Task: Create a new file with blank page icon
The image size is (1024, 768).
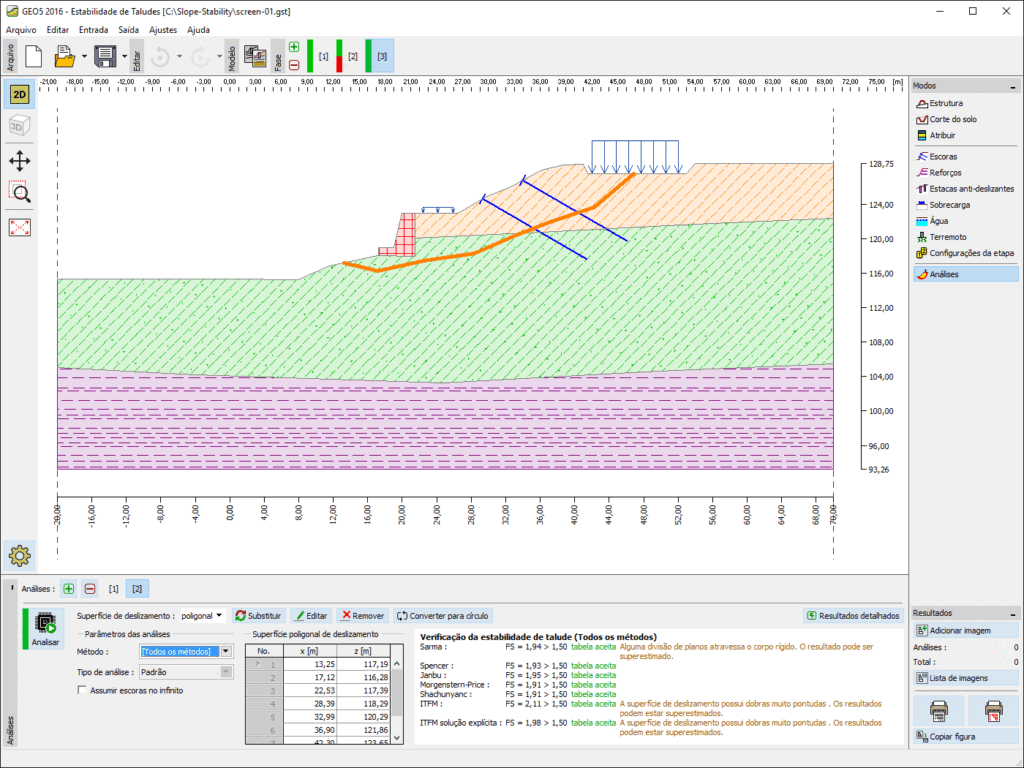Action: (x=34, y=56)
